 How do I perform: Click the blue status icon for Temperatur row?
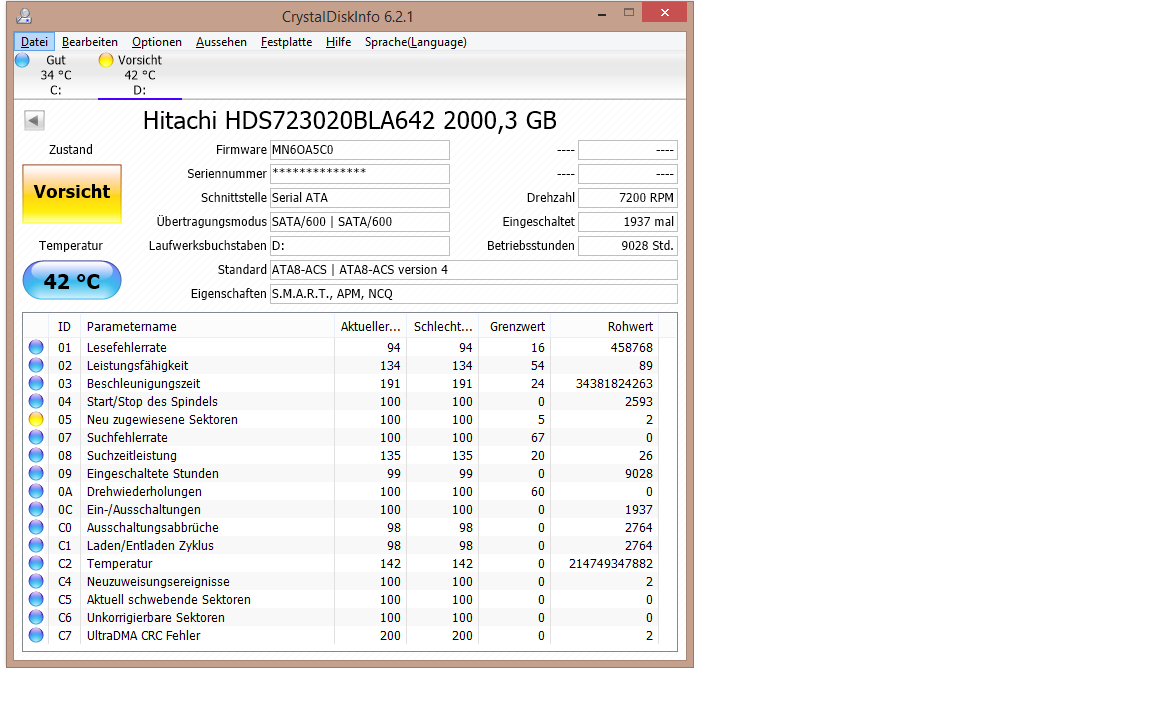[x=36, y=563]
